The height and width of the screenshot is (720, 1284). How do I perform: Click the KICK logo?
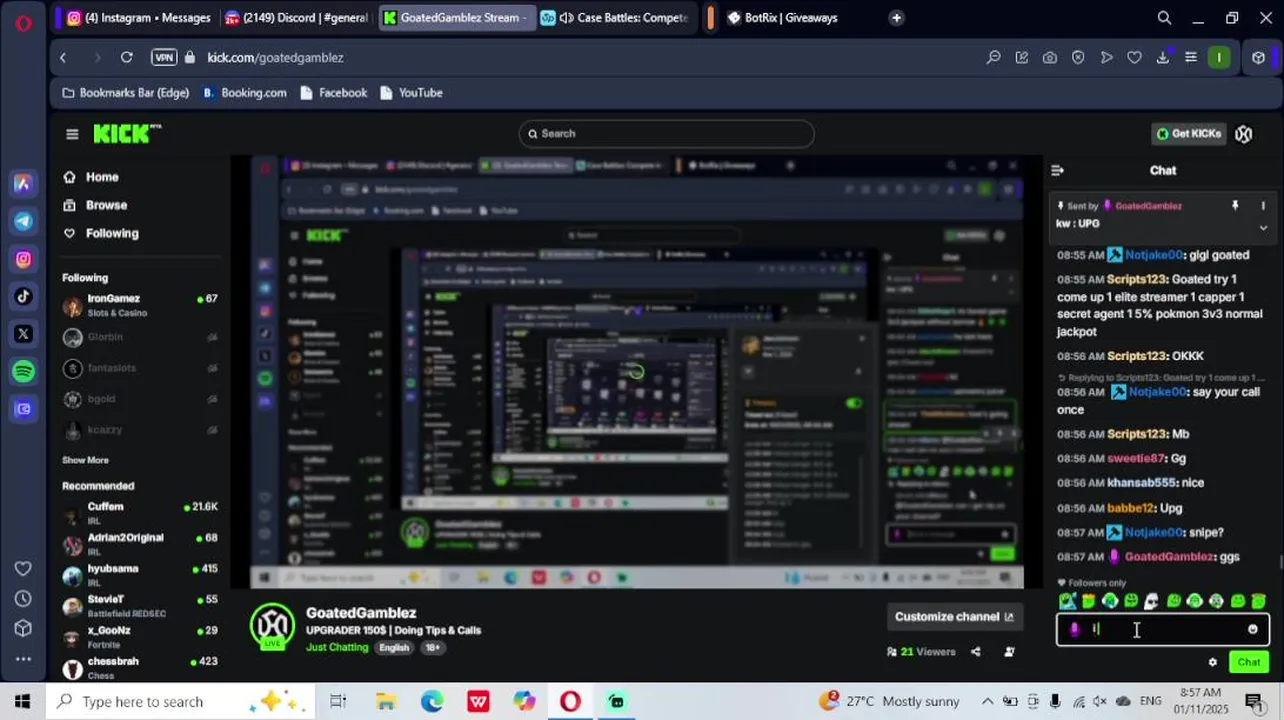click(x=127, y=133)
